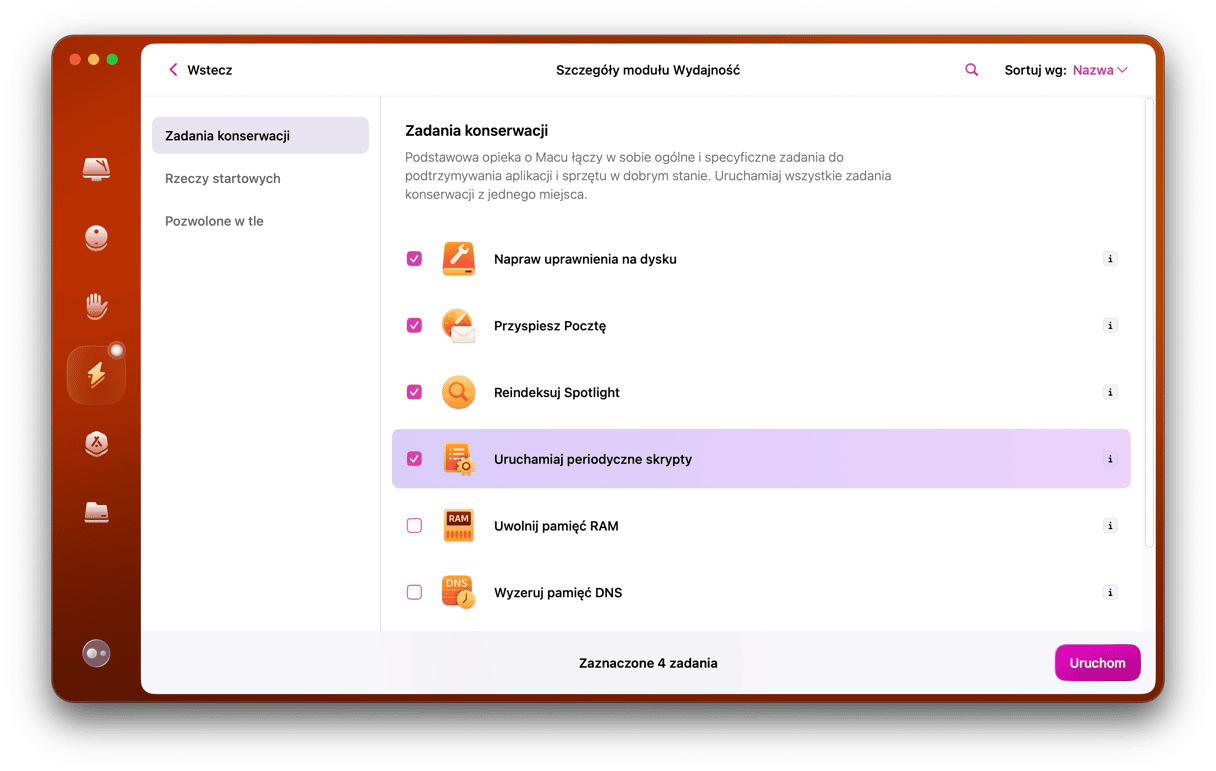The width and height of the screenshot is (1216, 771).
Task: Select the Performance lightning bolt sidebar icon
Action: (x=96, y=375)
